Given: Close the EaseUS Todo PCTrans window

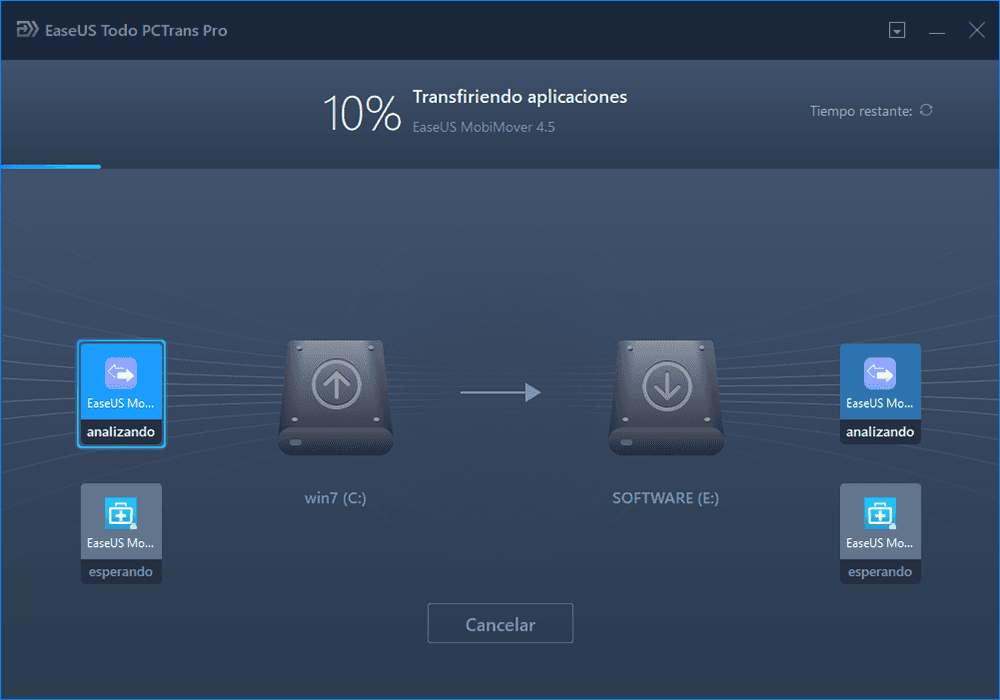Looking at the screenshot, I should click(x=976, y=30).
